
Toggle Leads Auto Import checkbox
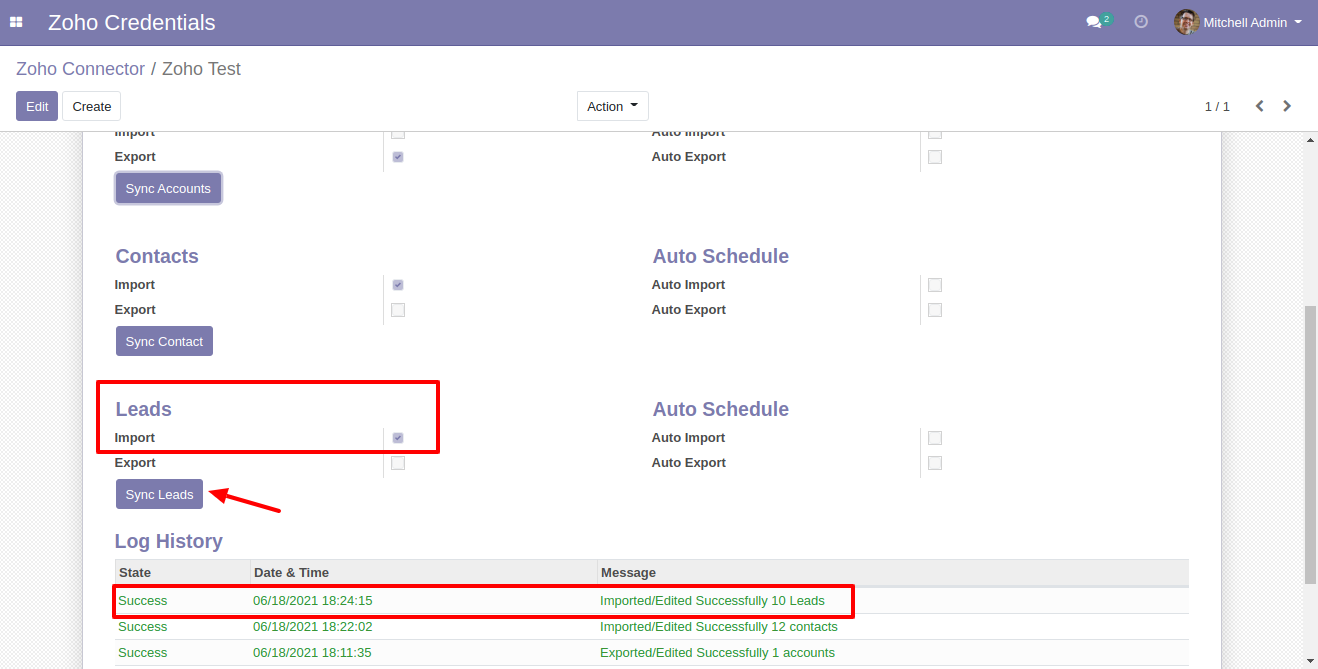click(935, 438)
